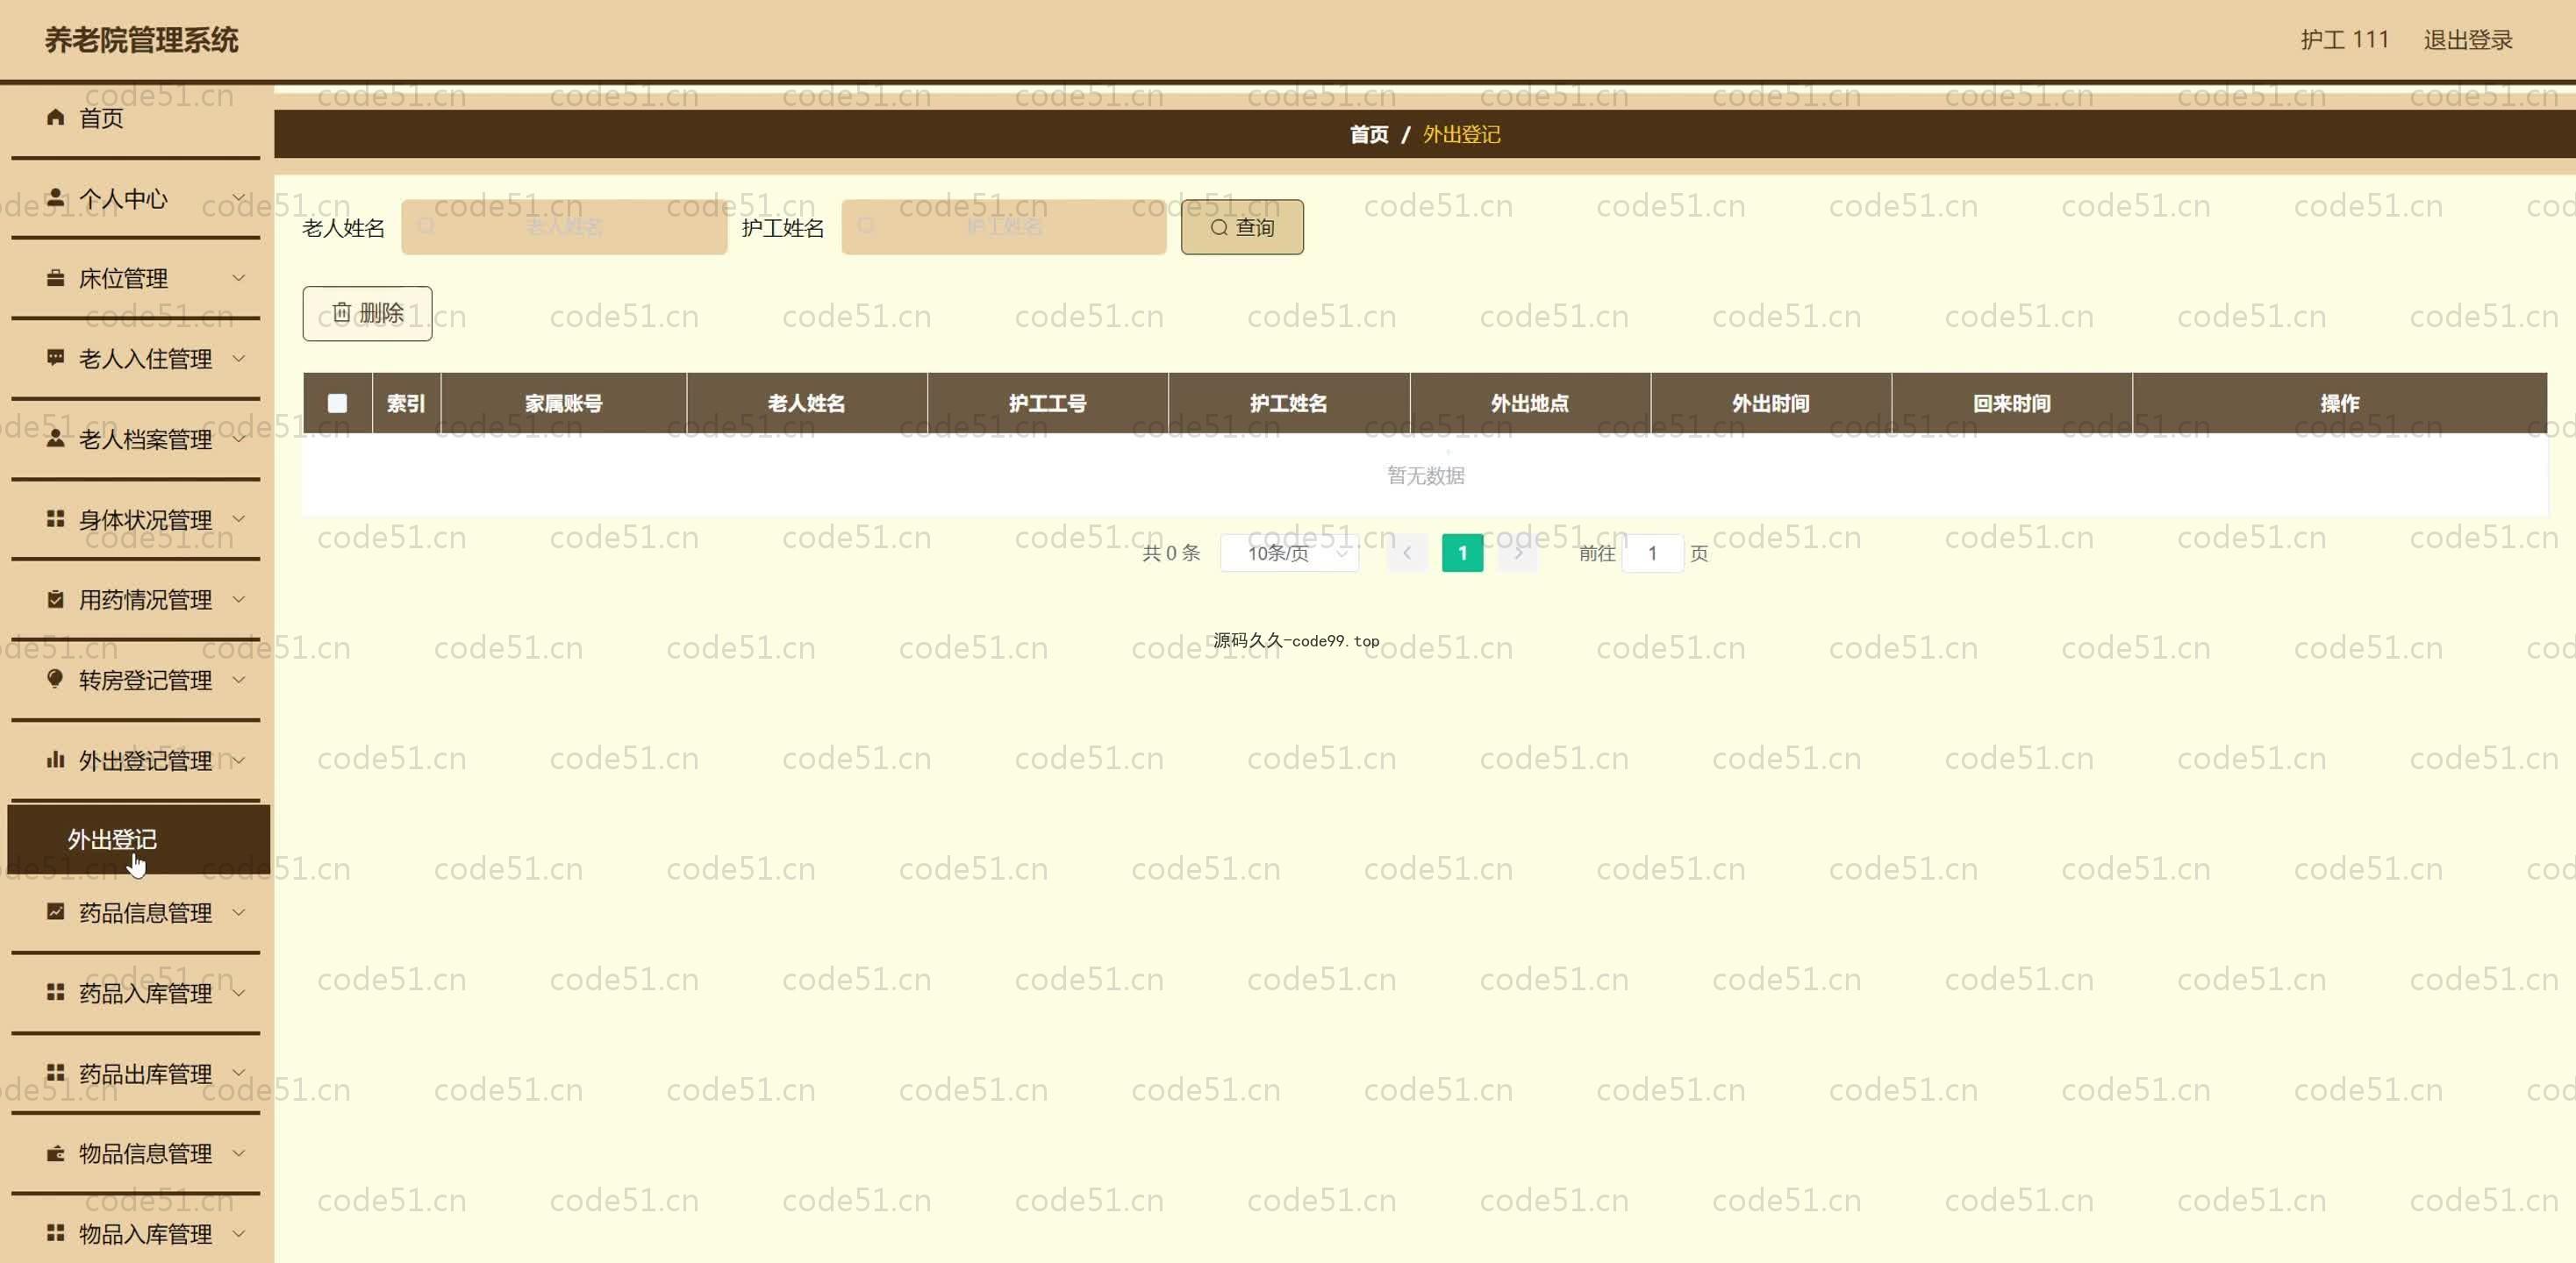Expand the 用药情况管理 chevron
Screen dimensions: 2576x1263
click(239, 599)
